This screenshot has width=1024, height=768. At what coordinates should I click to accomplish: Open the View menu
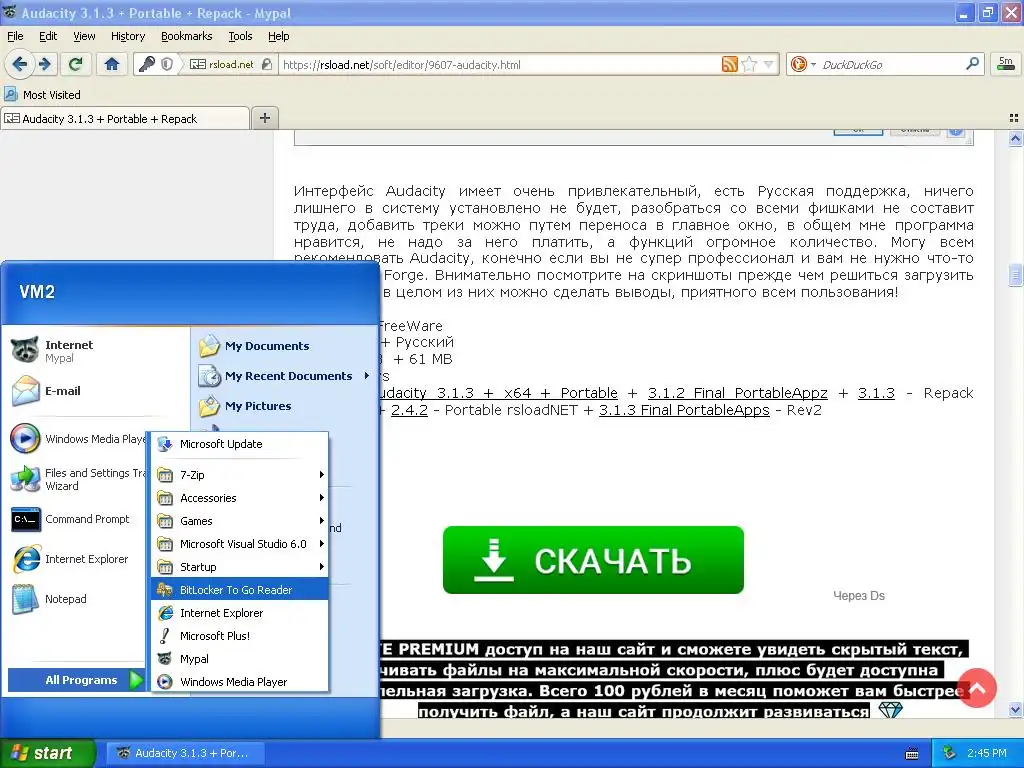point(84,36)
